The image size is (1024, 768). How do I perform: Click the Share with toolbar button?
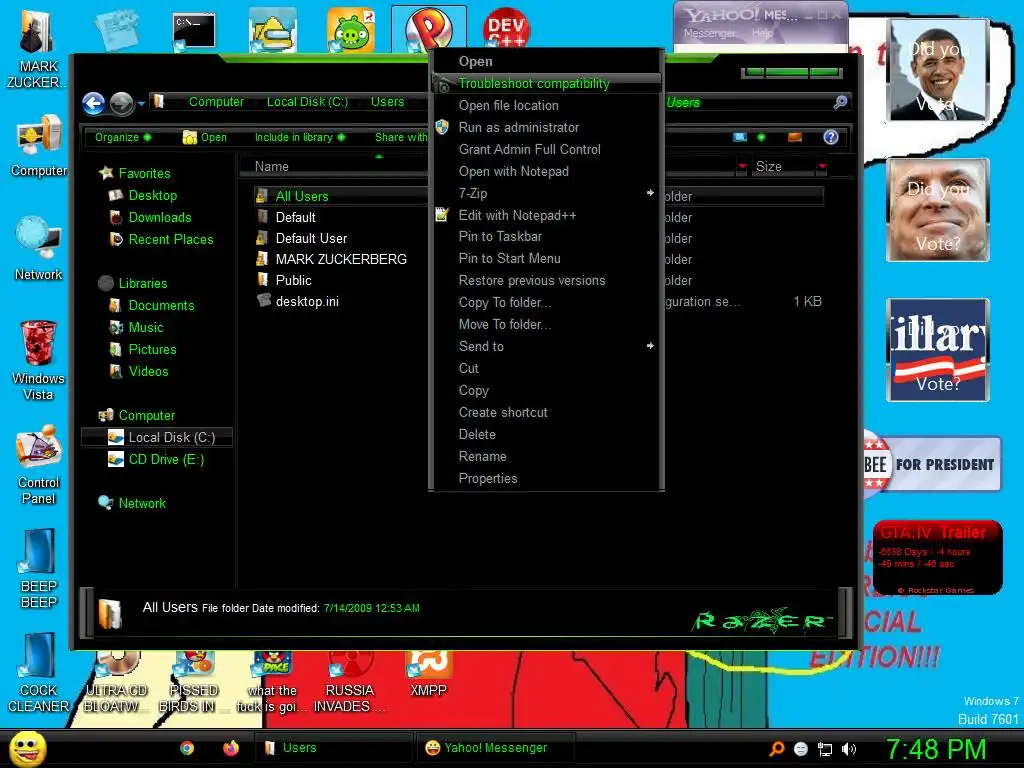tap(401, 137)
